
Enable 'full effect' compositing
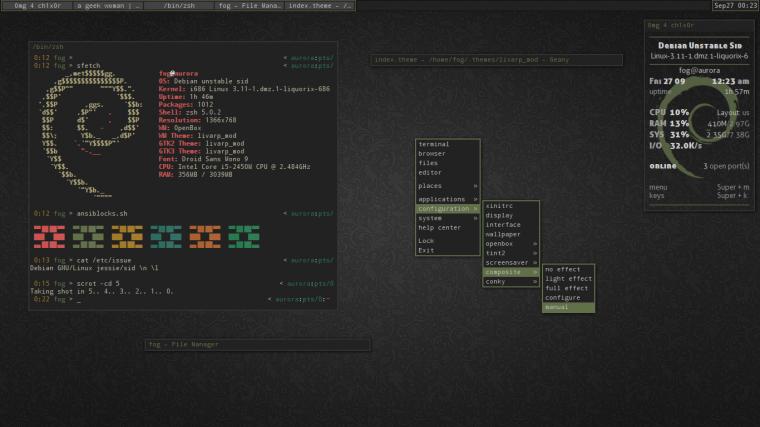coord(568,288)
